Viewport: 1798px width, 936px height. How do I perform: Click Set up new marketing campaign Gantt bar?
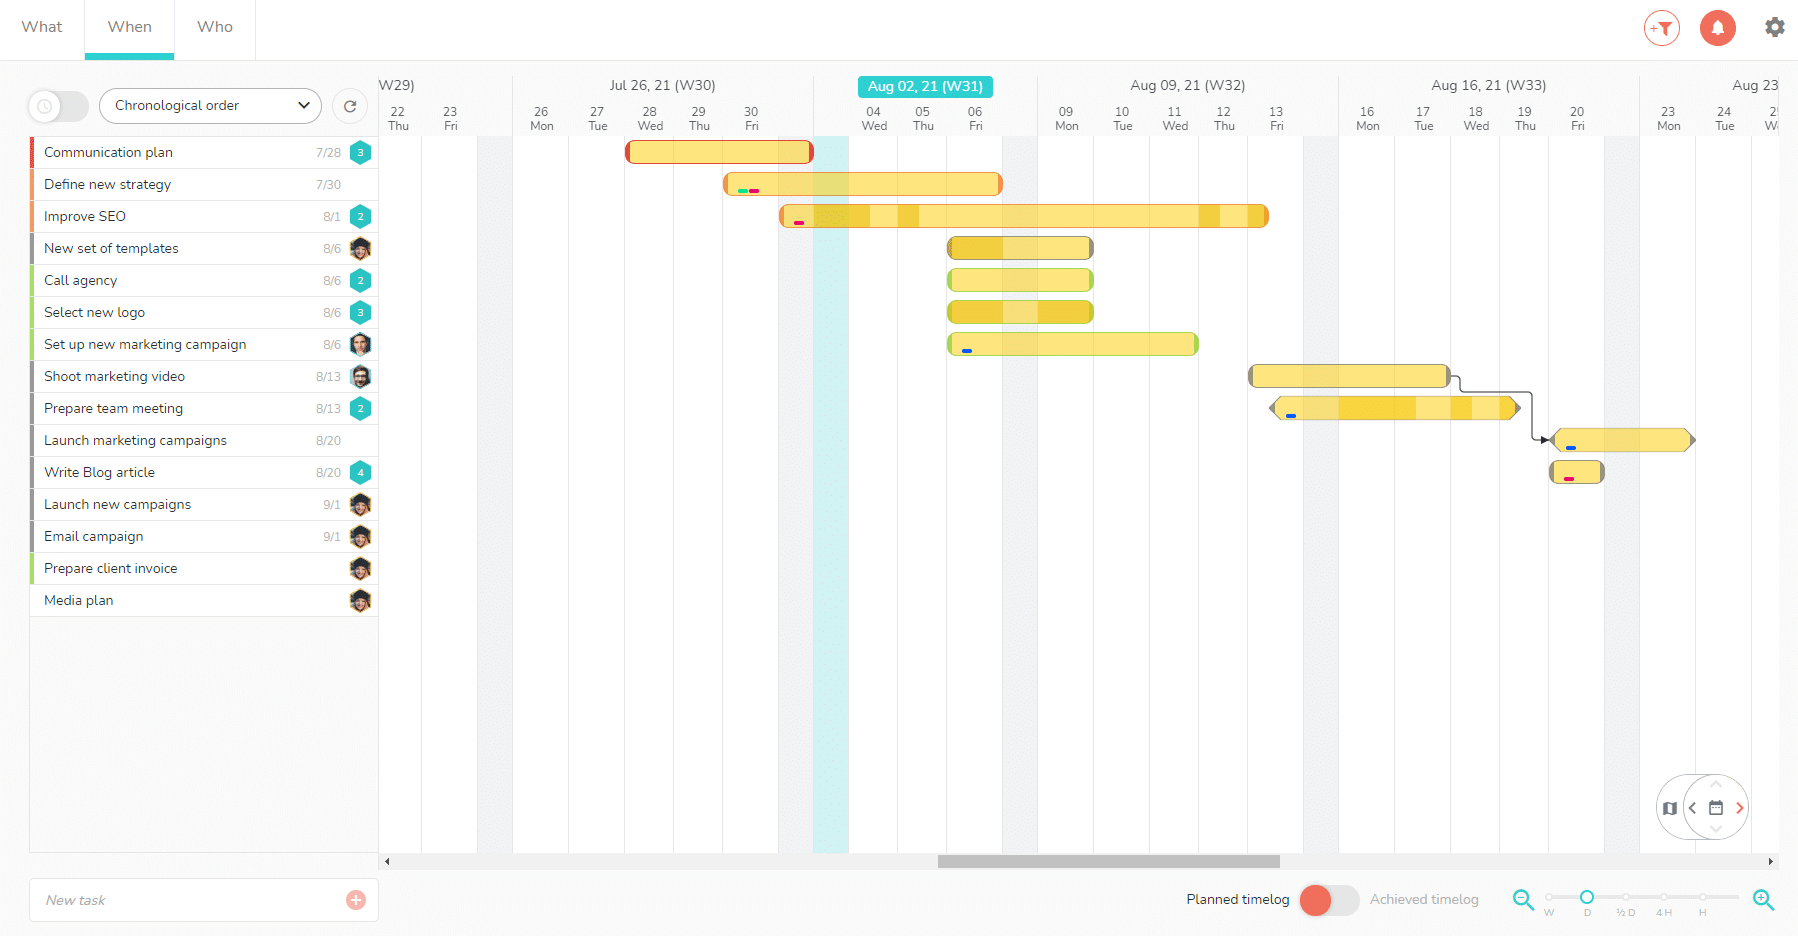click(x=1073, y=344)
